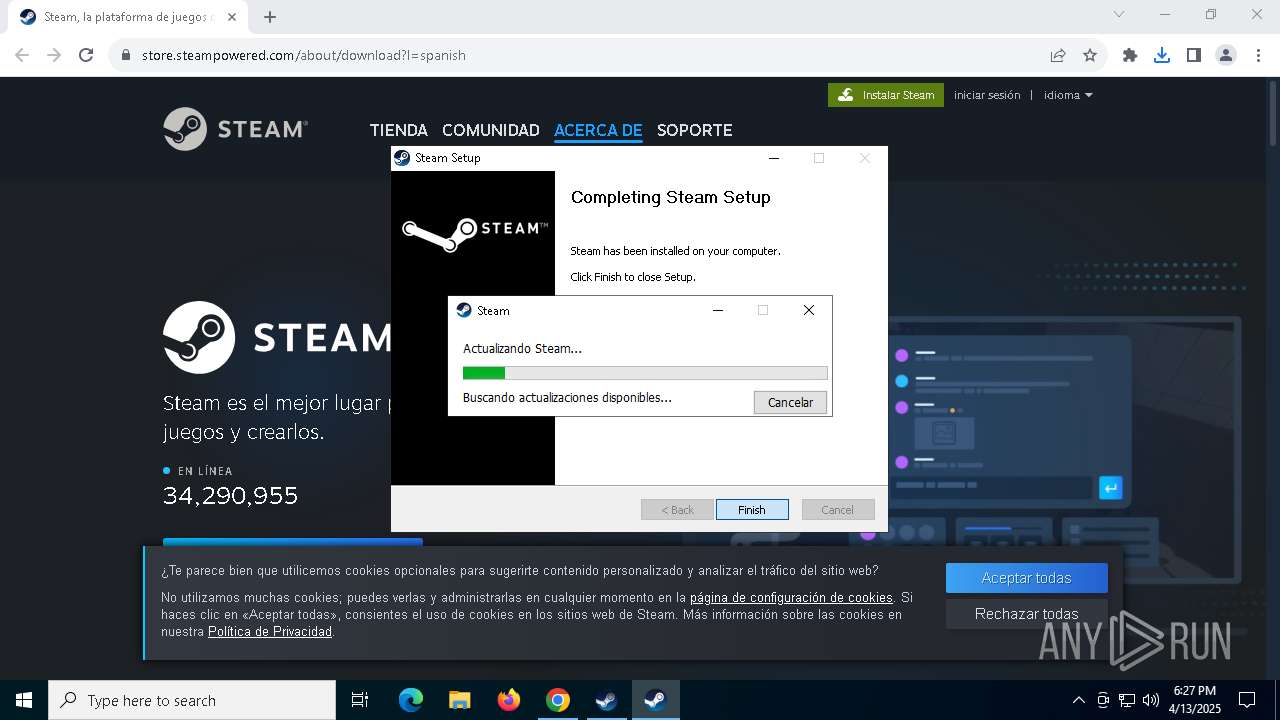The image size is (1280, 720).
Task: Open Windows notification center
Action: point(1247,700)
